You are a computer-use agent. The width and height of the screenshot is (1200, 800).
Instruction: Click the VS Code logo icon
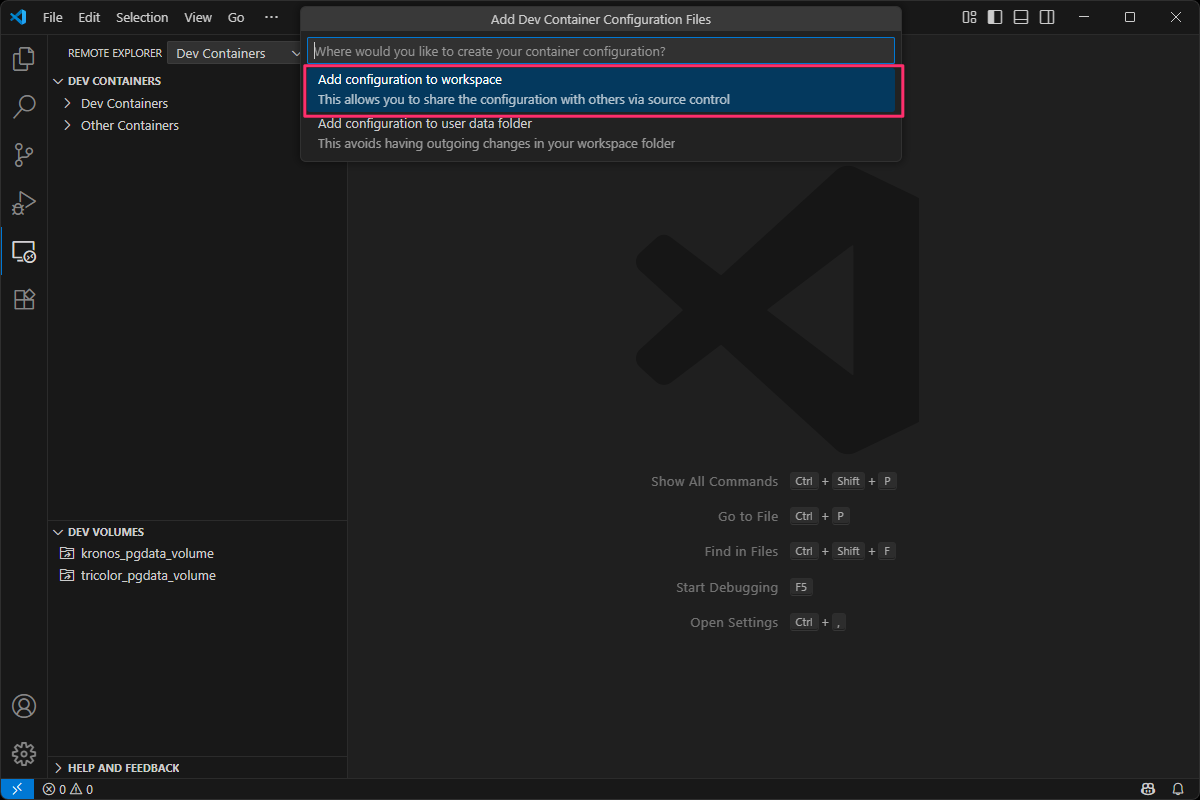(x=17, y=17)
